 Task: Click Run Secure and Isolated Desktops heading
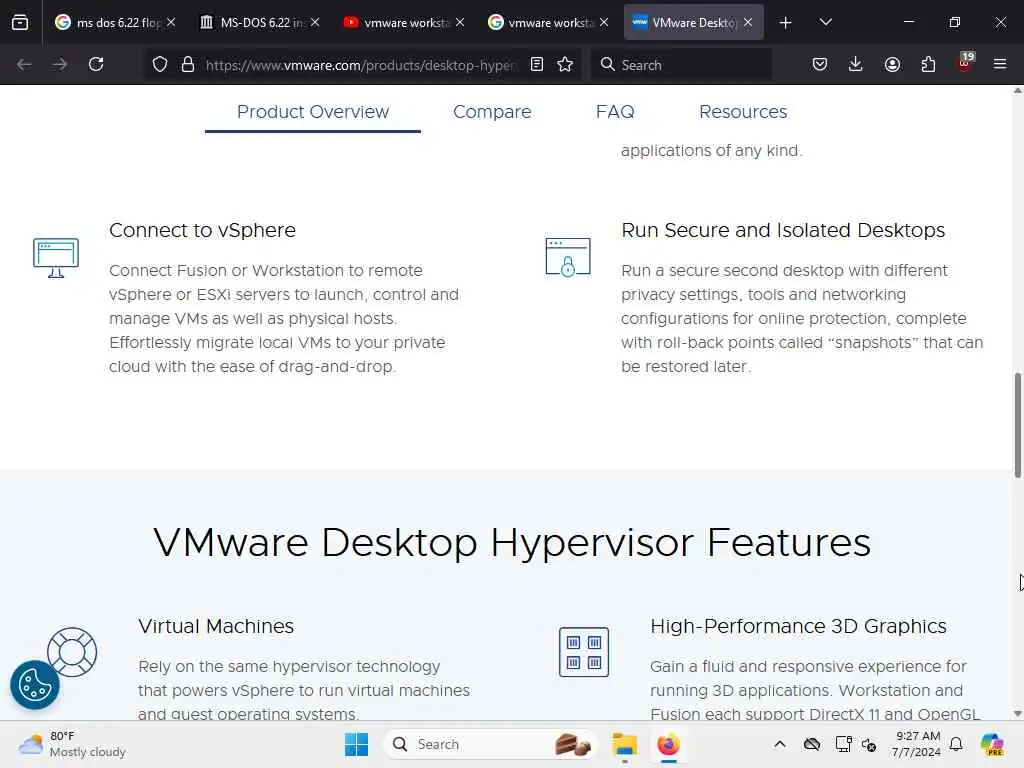[783, 230]
